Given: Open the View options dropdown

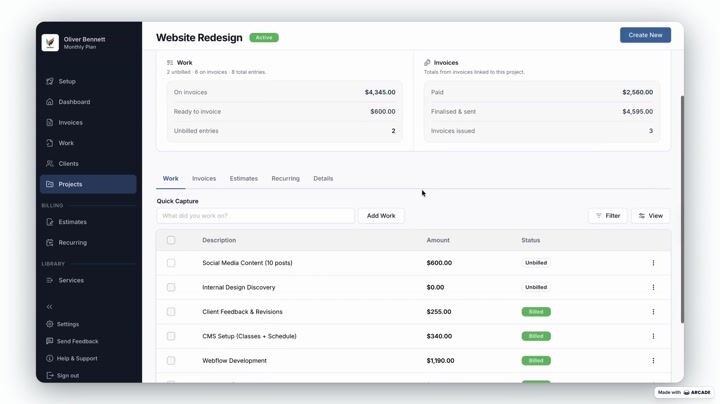Looking at the screenshot, I should point(650,216).
